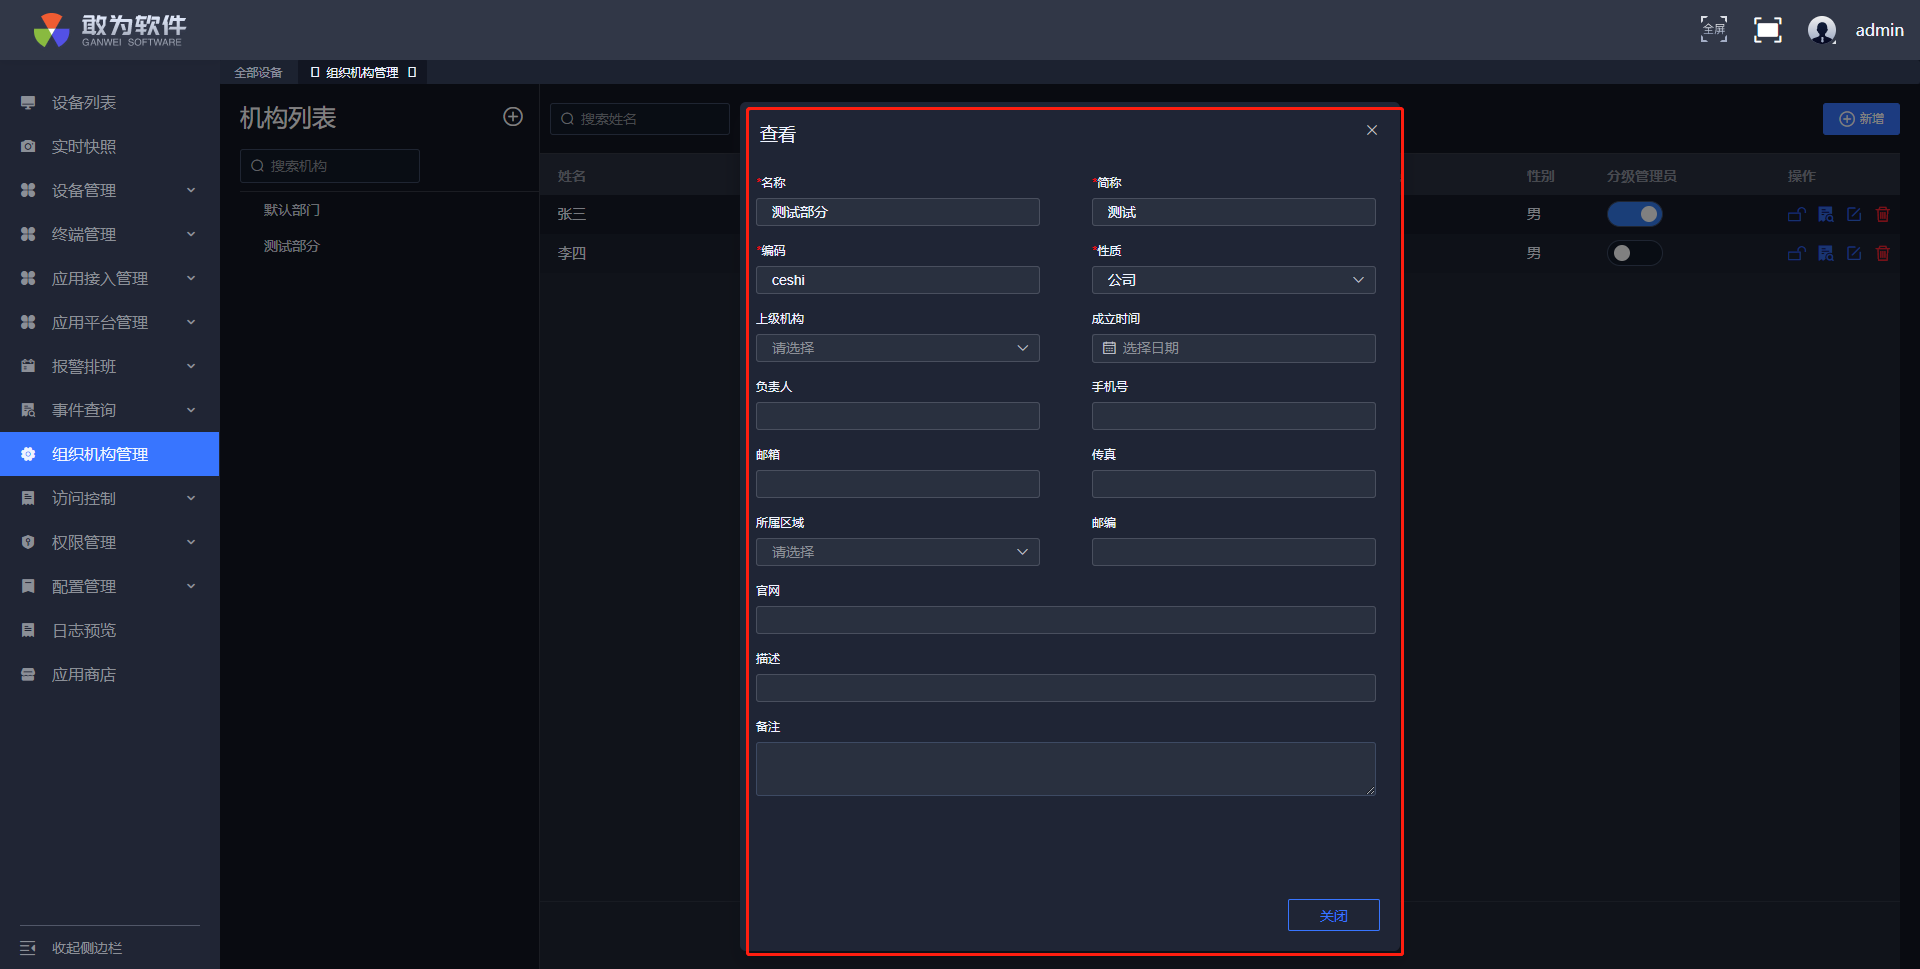Expand the 应用接入管理 submenu chevron
This screenshot has height=969, width=1920.
click(191, 278)
